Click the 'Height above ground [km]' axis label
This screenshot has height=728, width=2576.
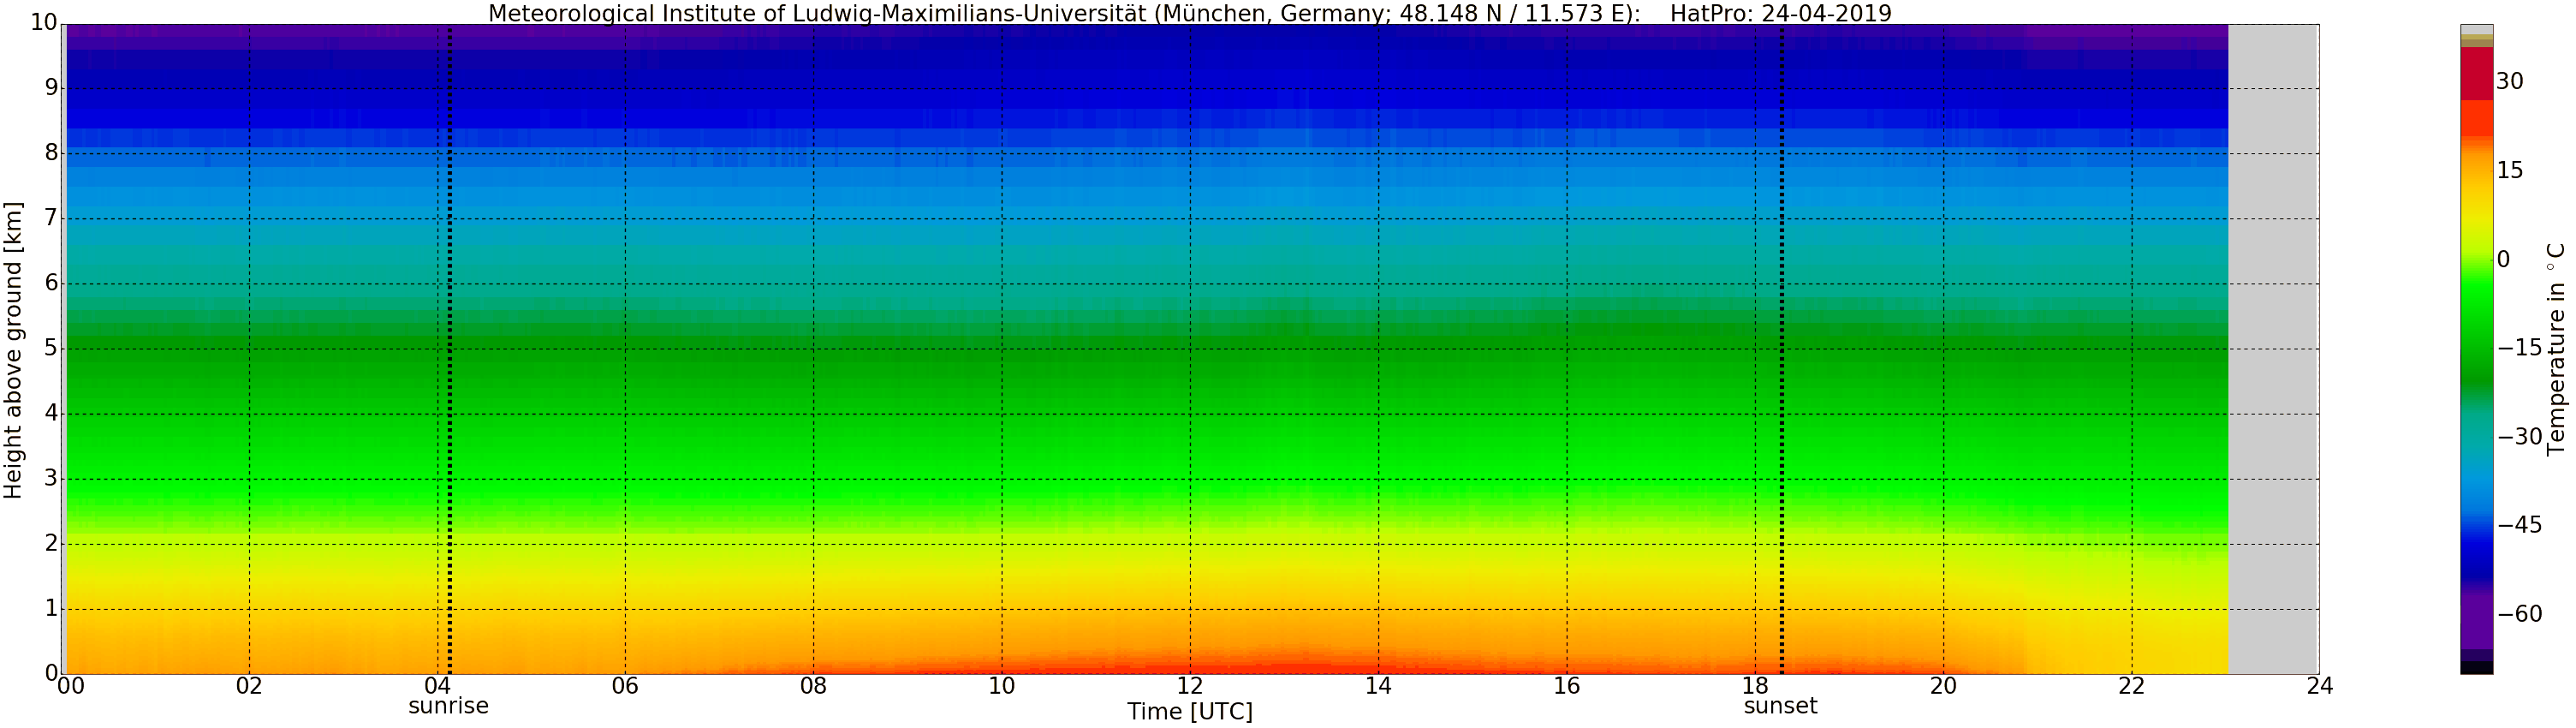click(13, 350)
